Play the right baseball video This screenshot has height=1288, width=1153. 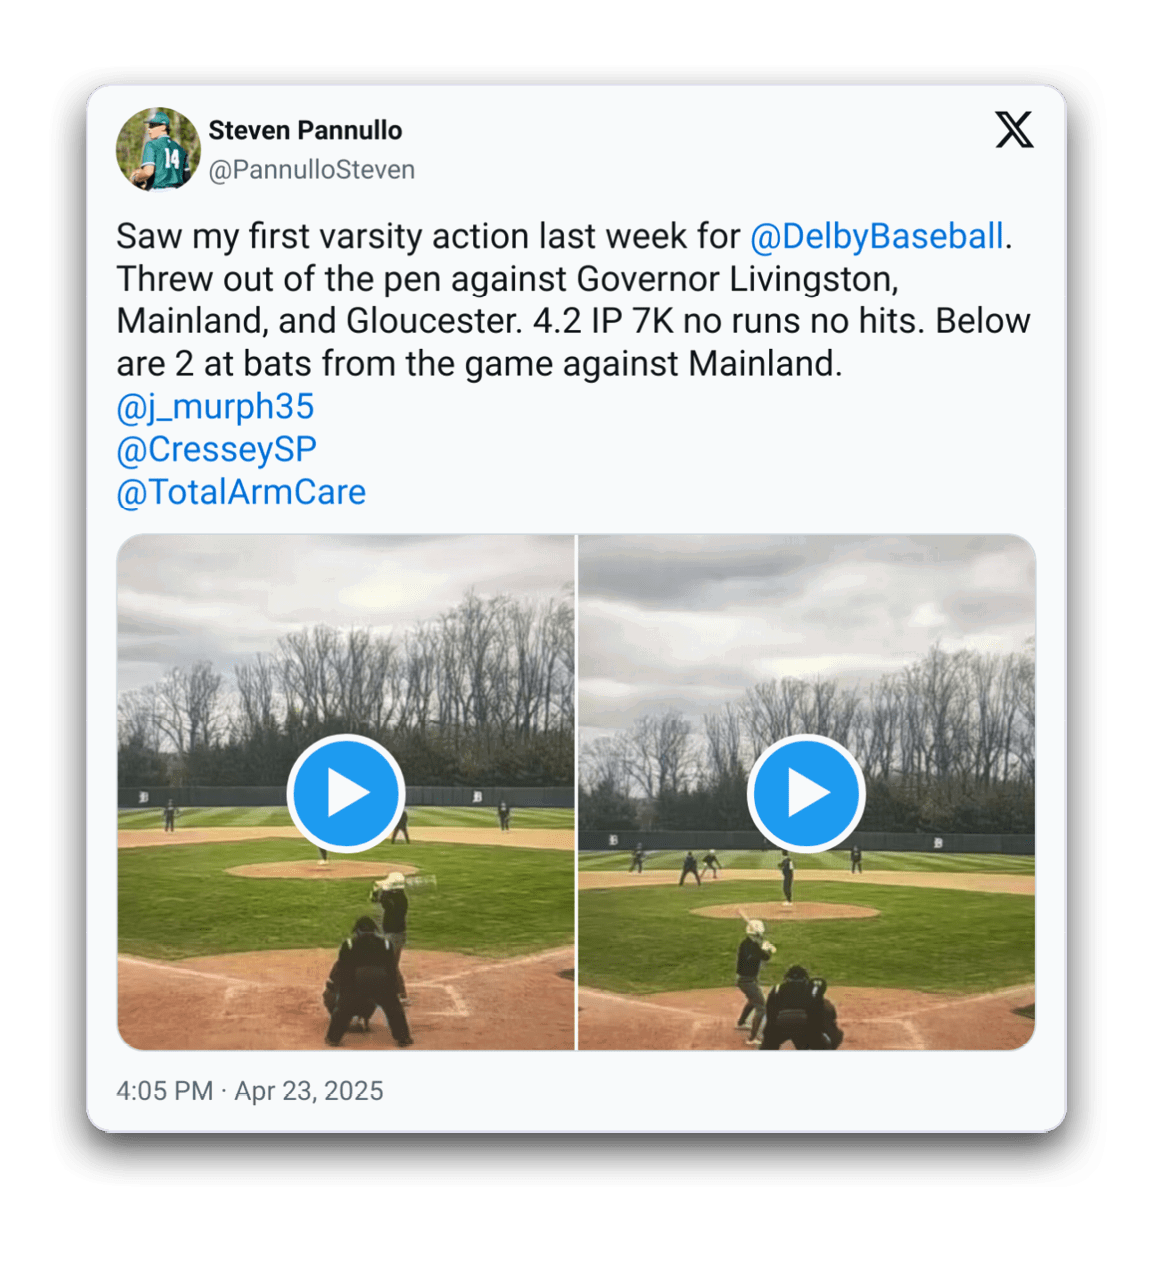[806, 793]
